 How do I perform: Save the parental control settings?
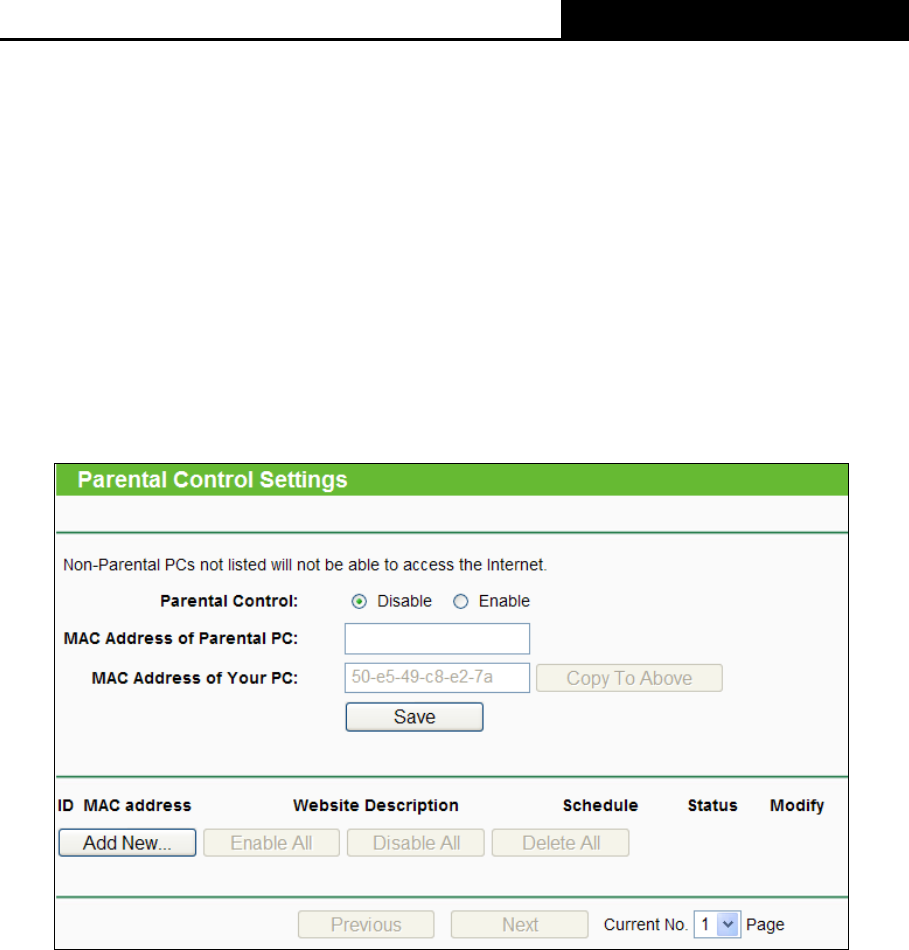pos(415,717)
